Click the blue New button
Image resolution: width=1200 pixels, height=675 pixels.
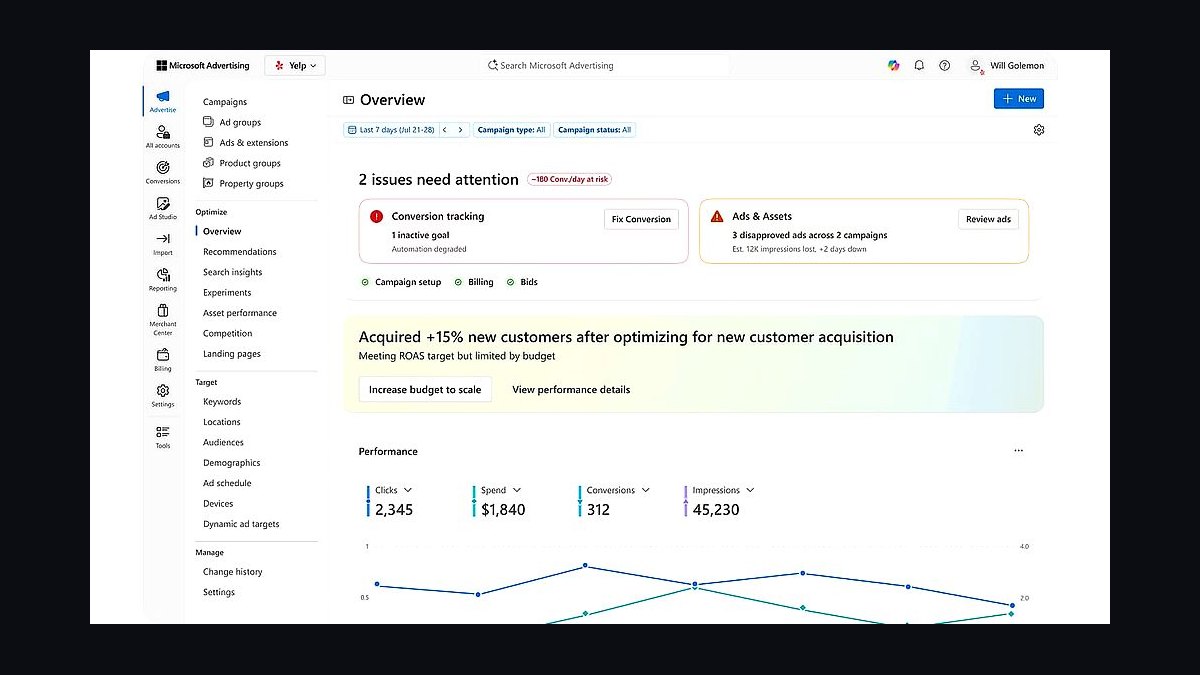(1019, 99)
